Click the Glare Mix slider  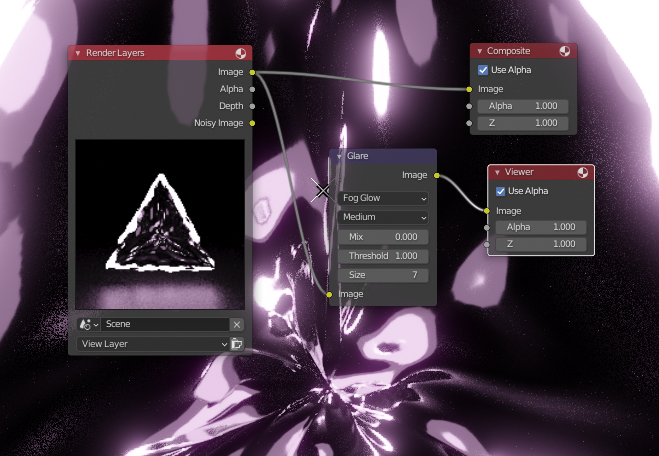click(x=383, y=237)
